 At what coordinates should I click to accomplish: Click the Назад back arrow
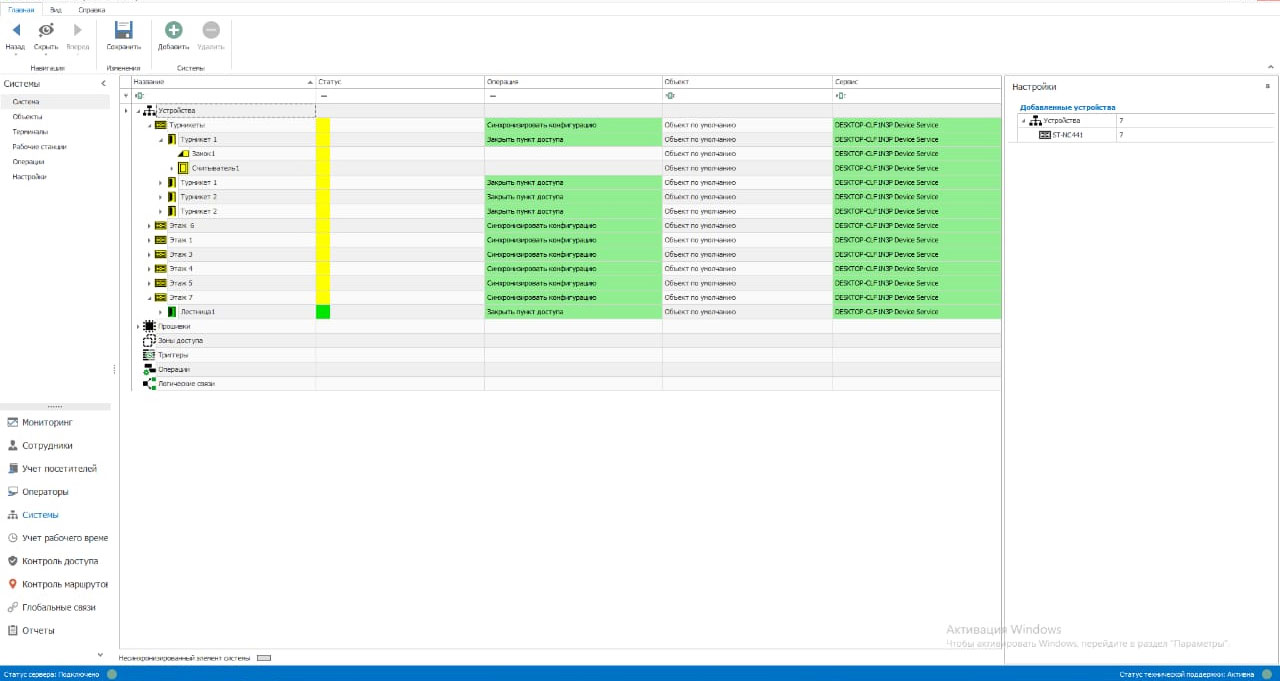[x=15, y=31]
